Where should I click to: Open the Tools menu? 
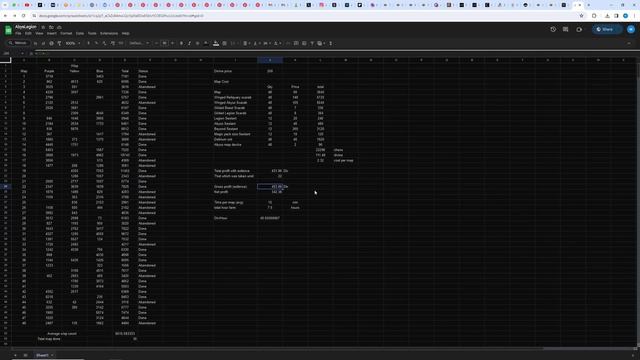click(92, 33)
